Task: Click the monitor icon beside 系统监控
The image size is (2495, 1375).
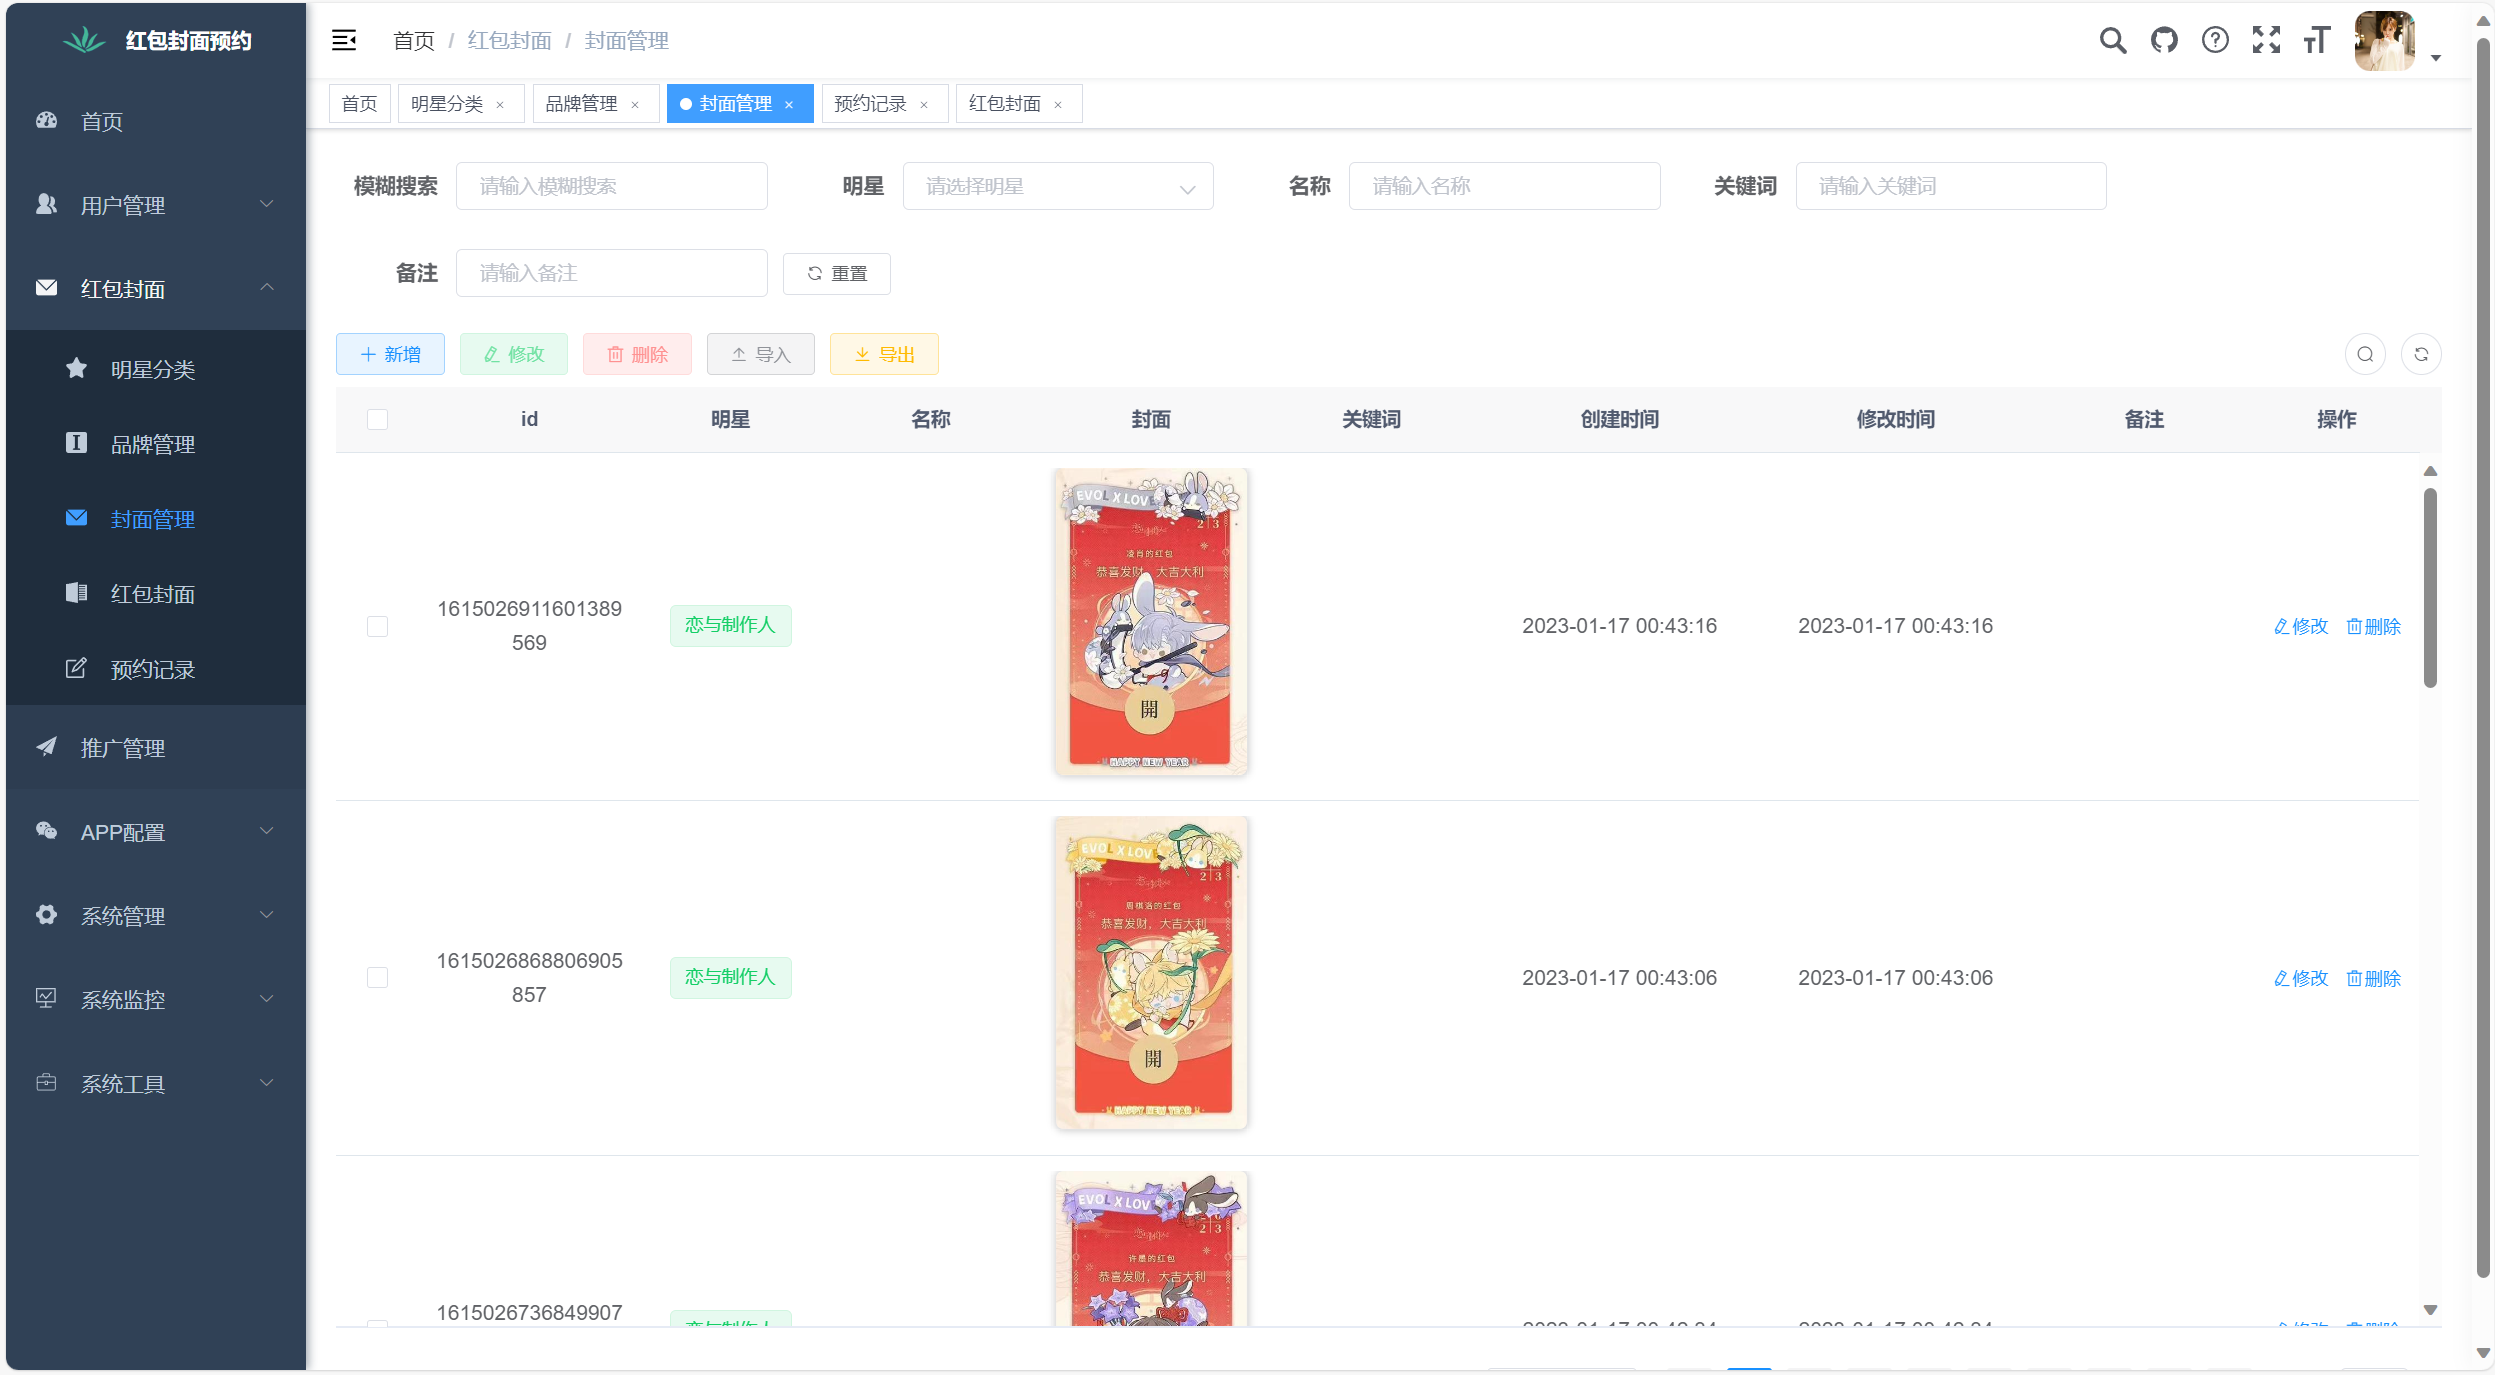Action: [46, 998]
